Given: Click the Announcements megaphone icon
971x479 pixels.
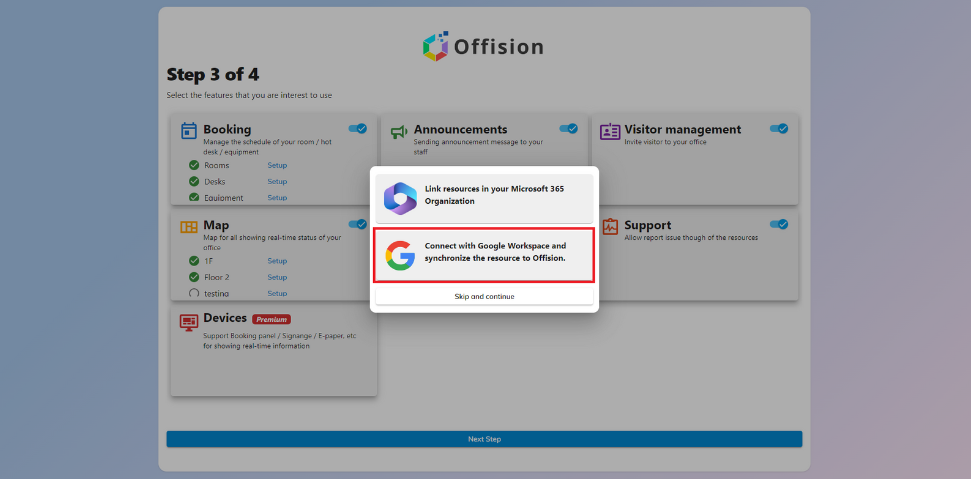Looking at the screenshot, I should coord(399,131).
